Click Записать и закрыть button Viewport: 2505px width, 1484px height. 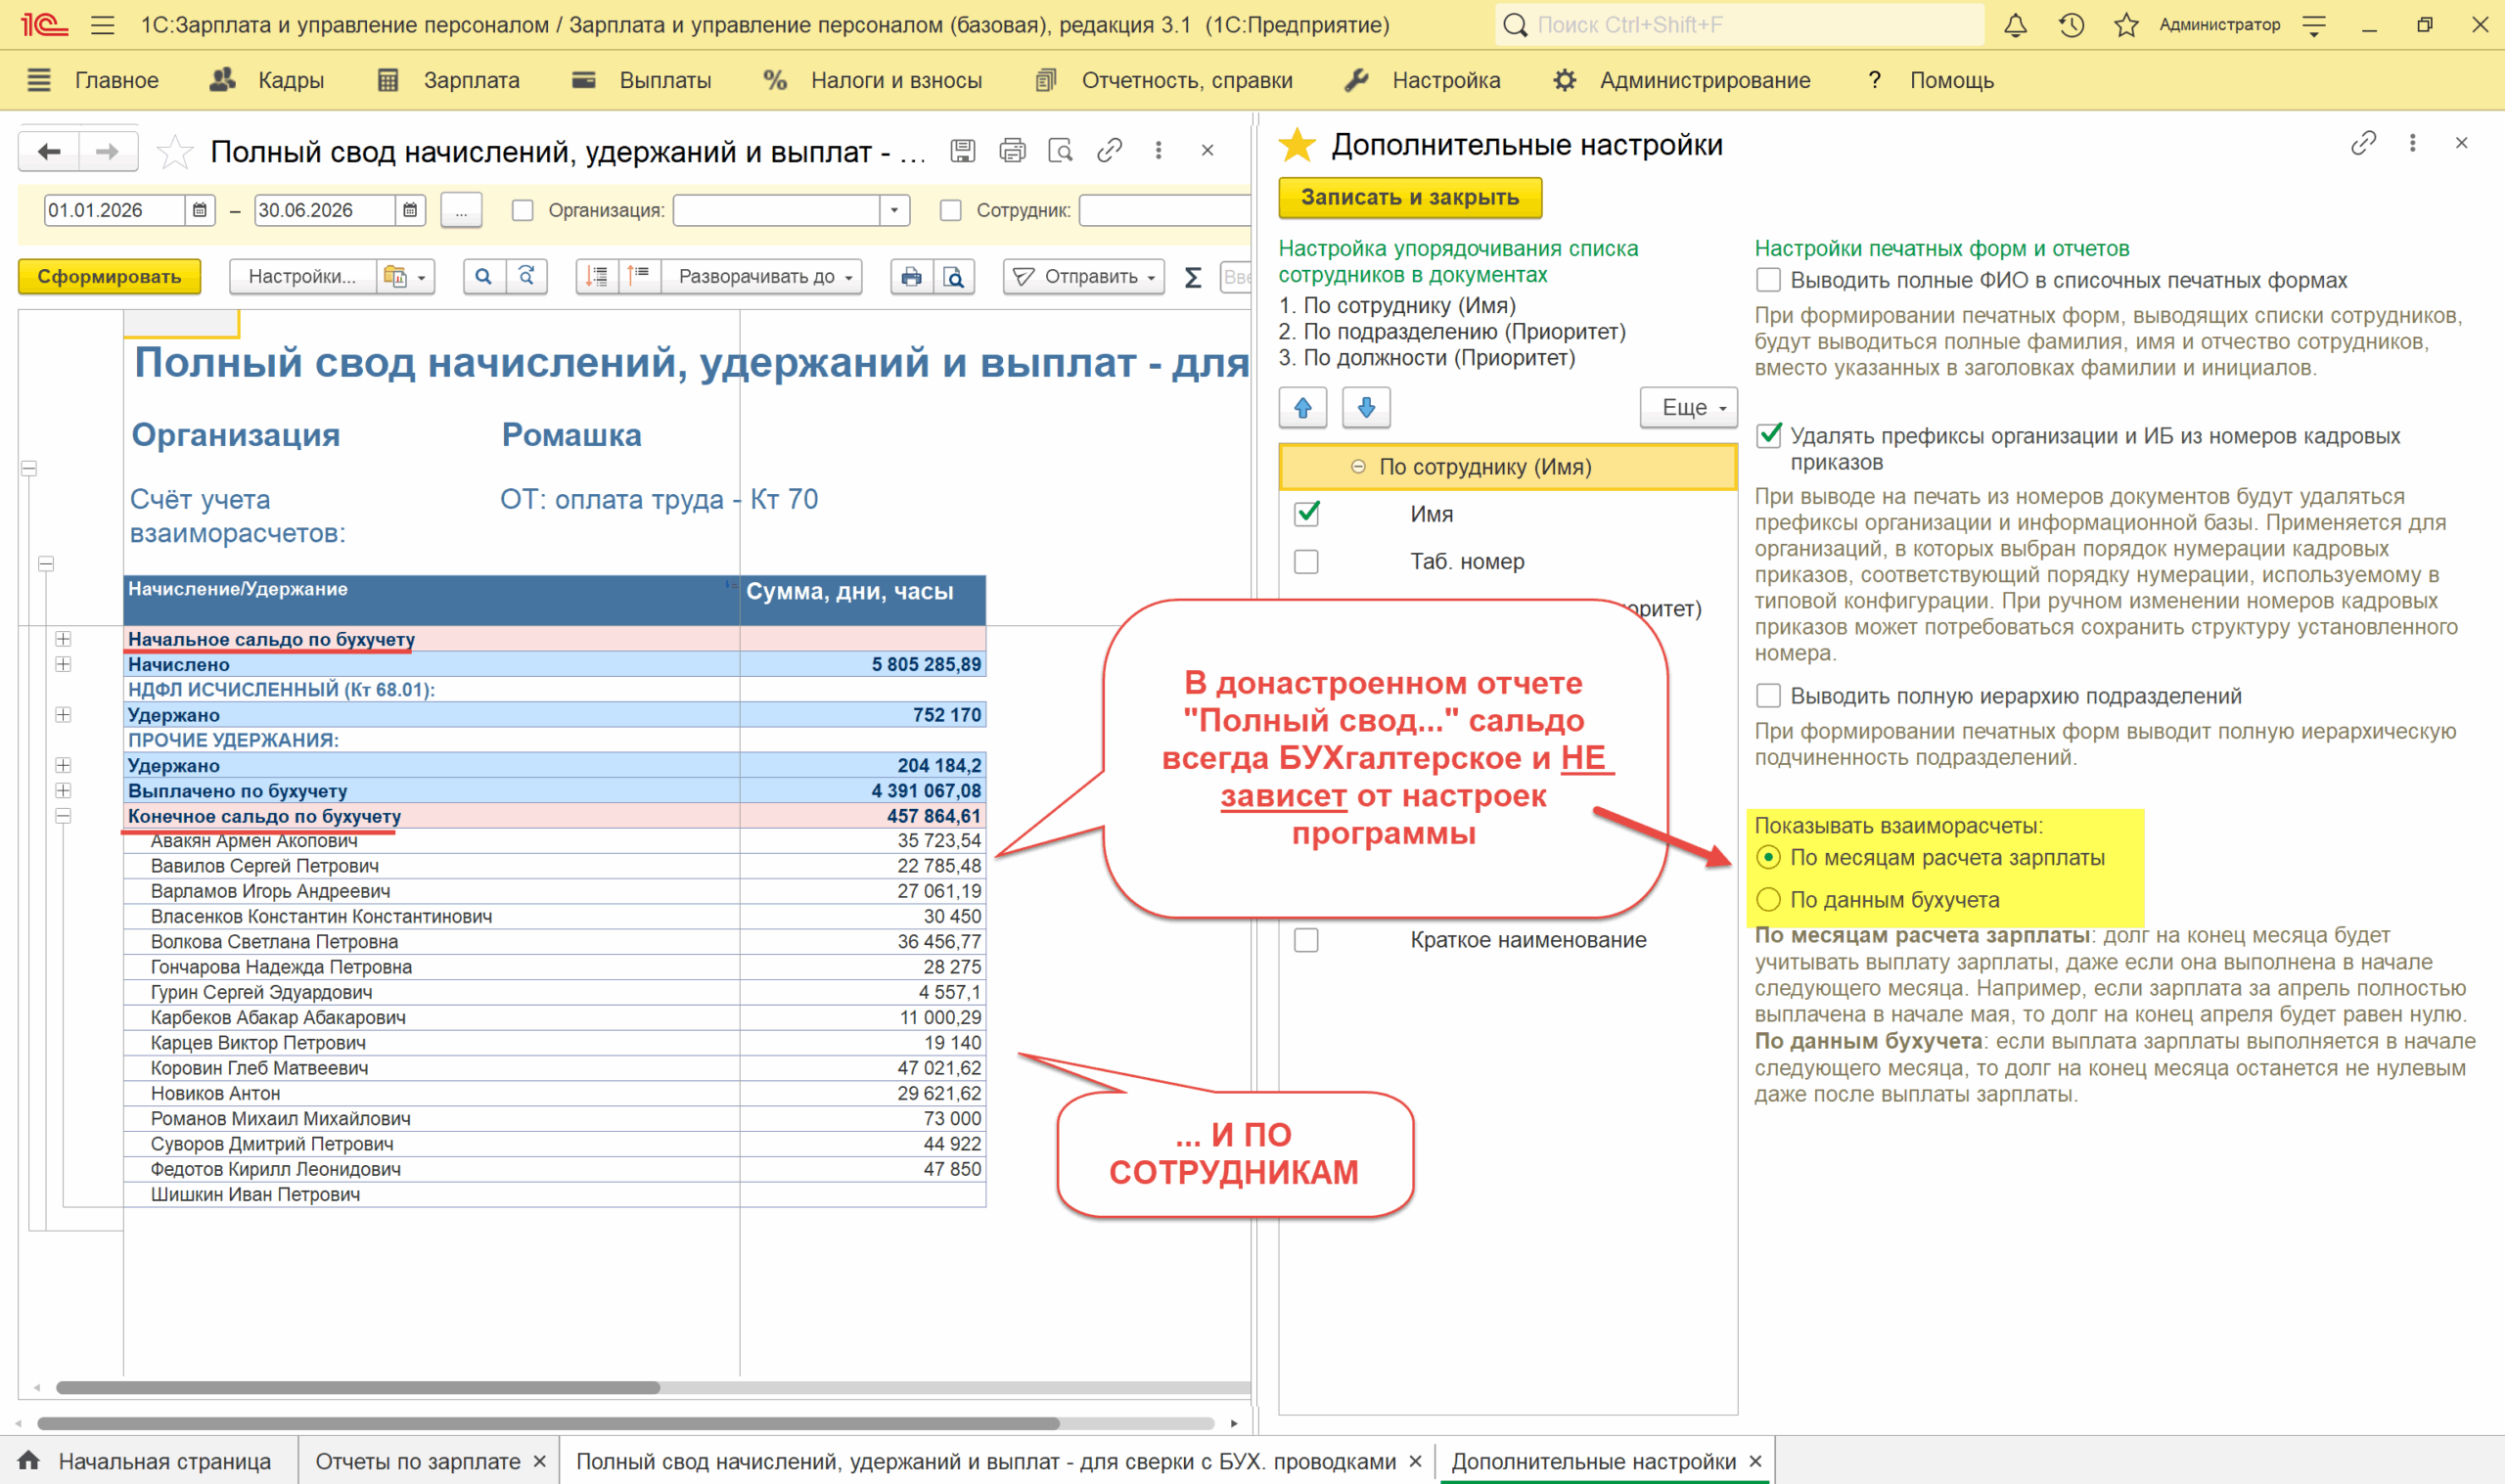coord(1410,198)
